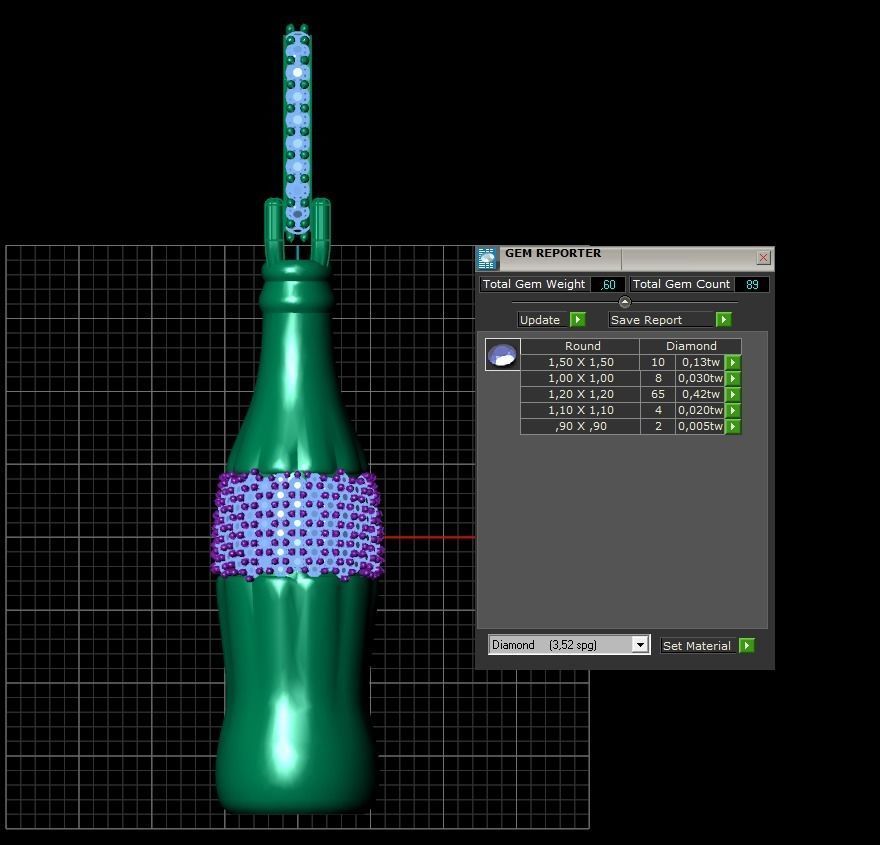Click green arrow for 1,20 X 1,20 row

(x=732, y=394)
